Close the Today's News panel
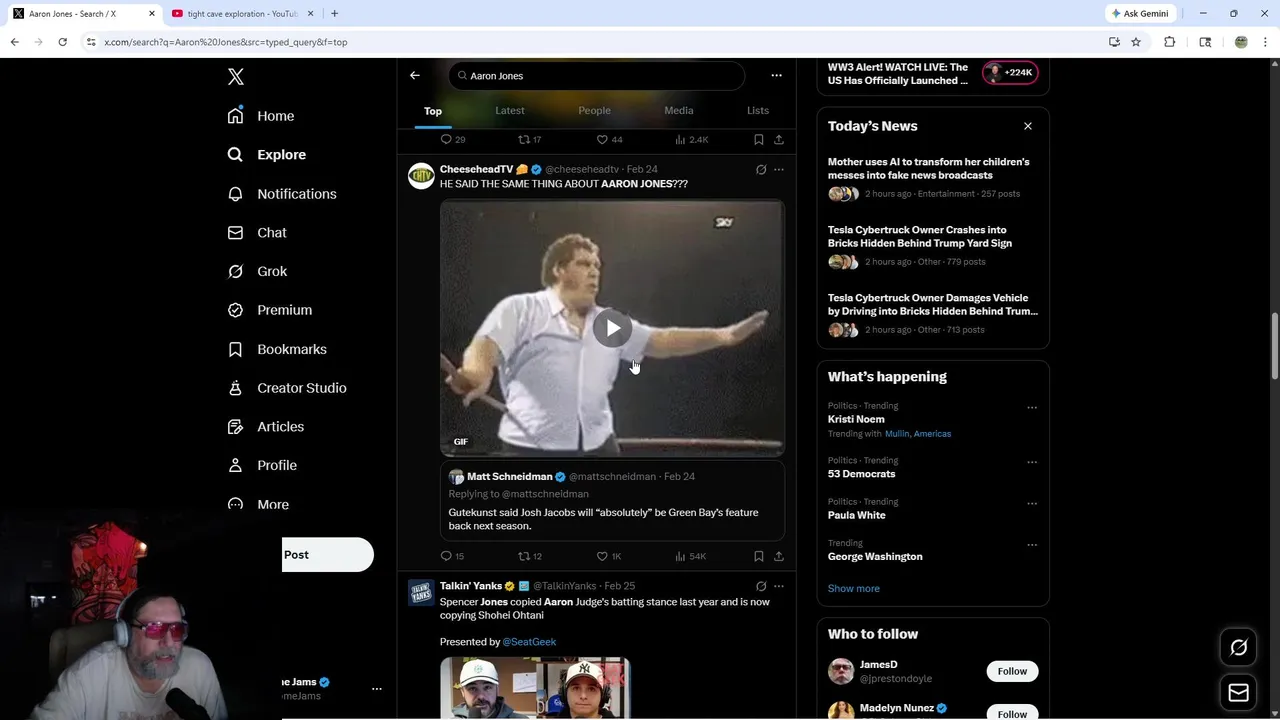 [1027, 126]
